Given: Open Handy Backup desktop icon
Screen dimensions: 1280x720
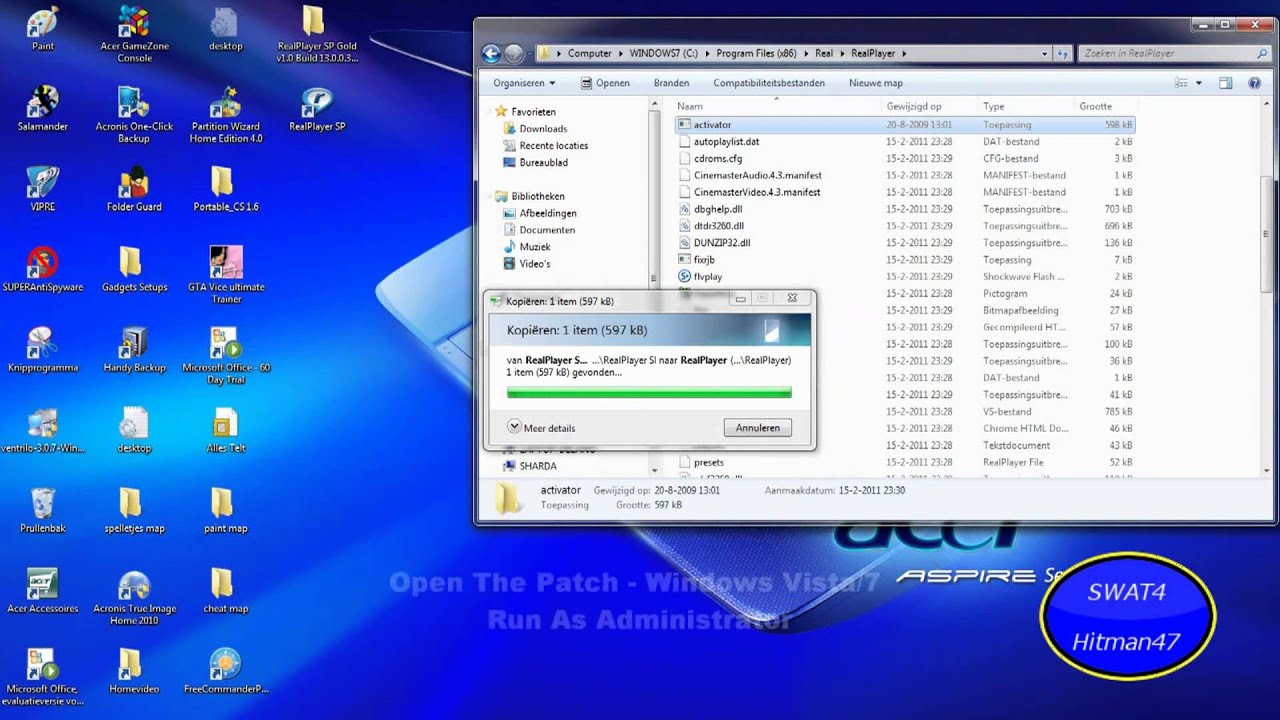Looking at the screenshot, I should point(134,350).
